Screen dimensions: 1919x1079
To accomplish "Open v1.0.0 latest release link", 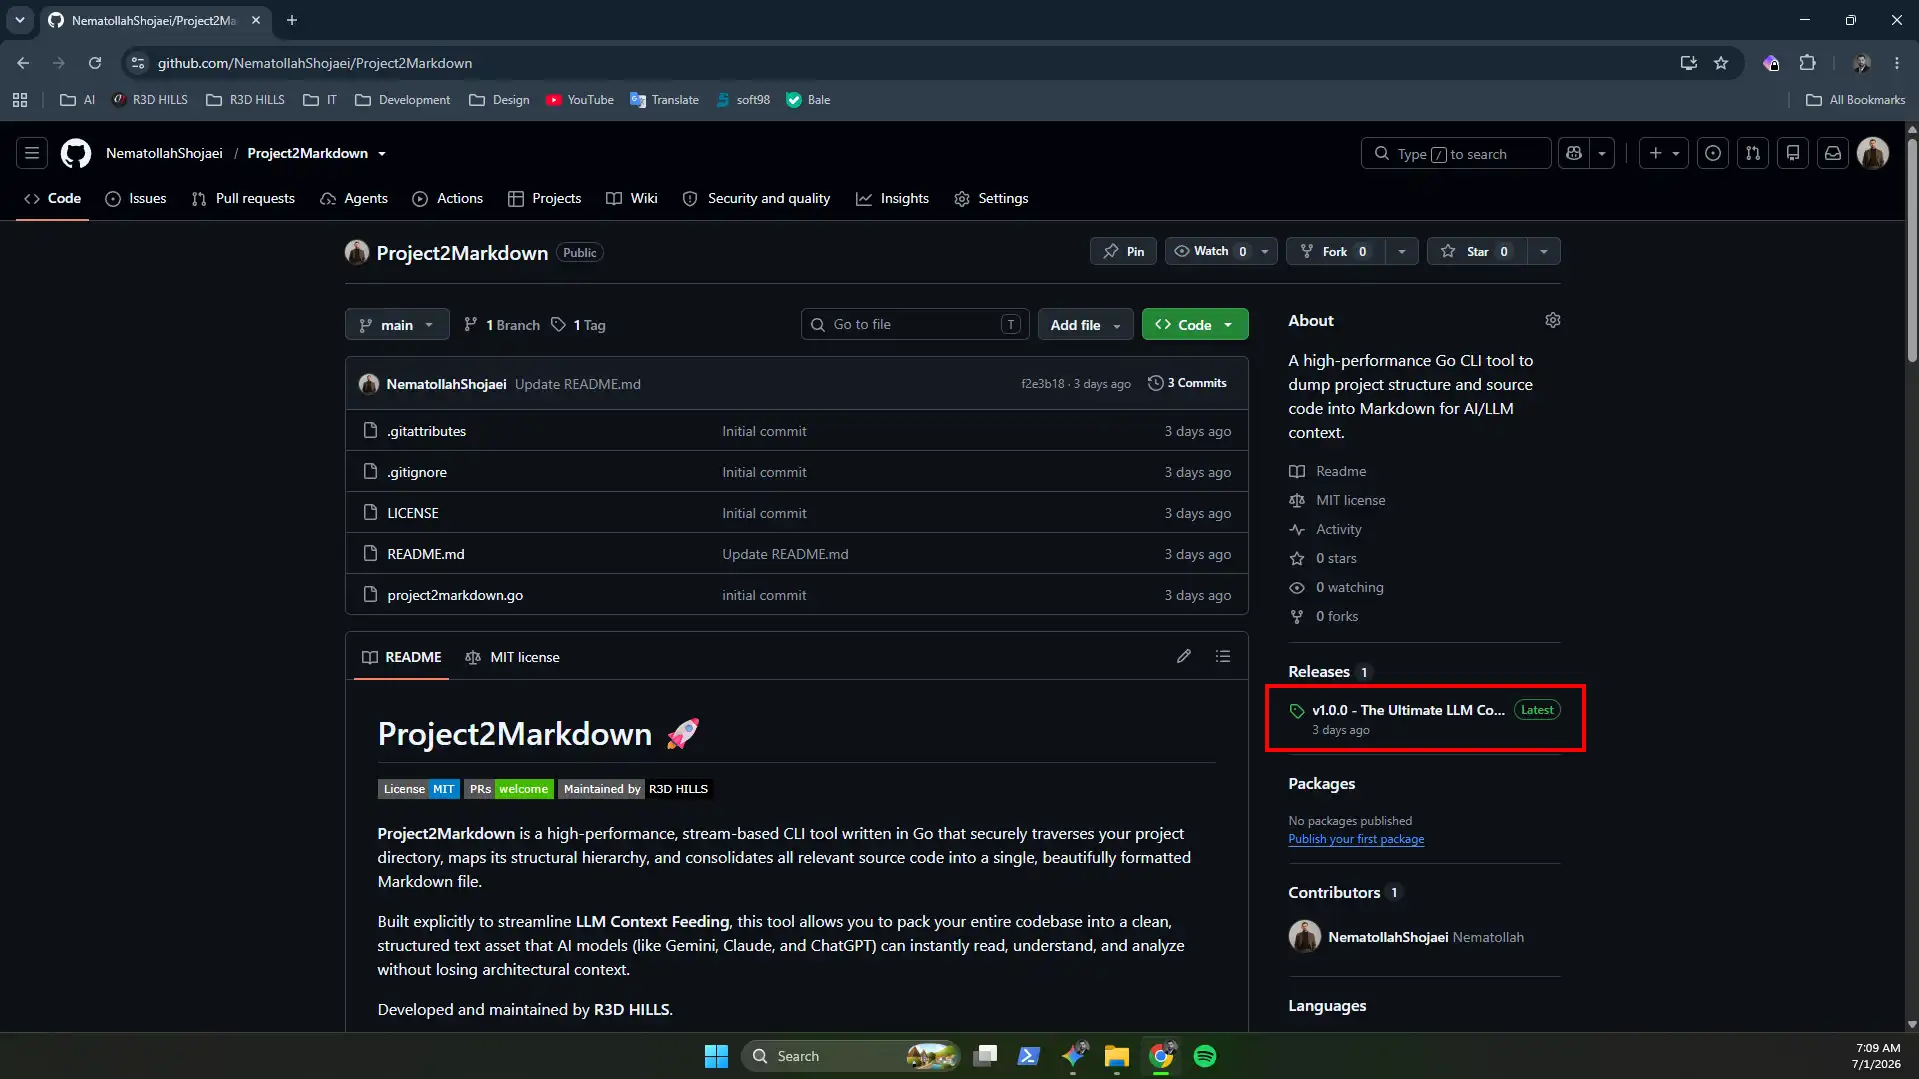I will coord(1408,710).
